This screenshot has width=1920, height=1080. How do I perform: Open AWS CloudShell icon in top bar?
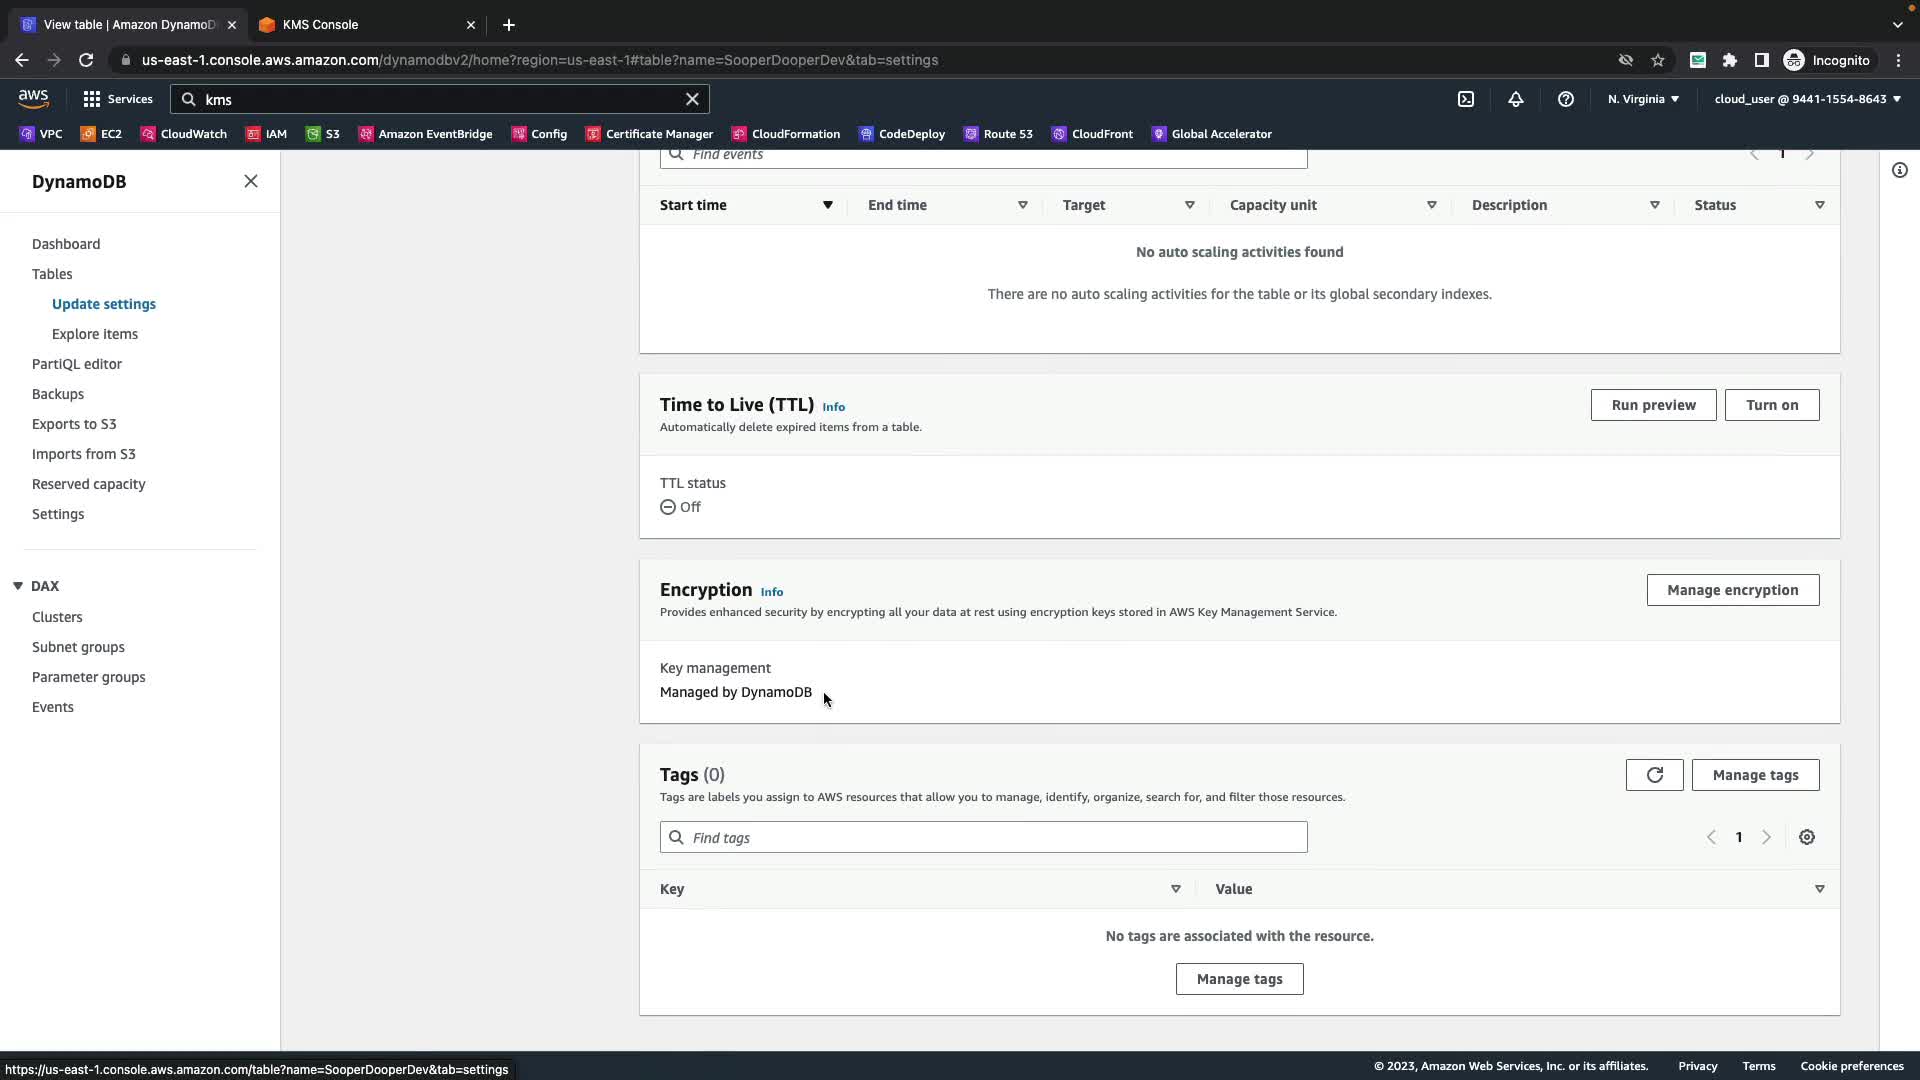(x=1466, y=99)
